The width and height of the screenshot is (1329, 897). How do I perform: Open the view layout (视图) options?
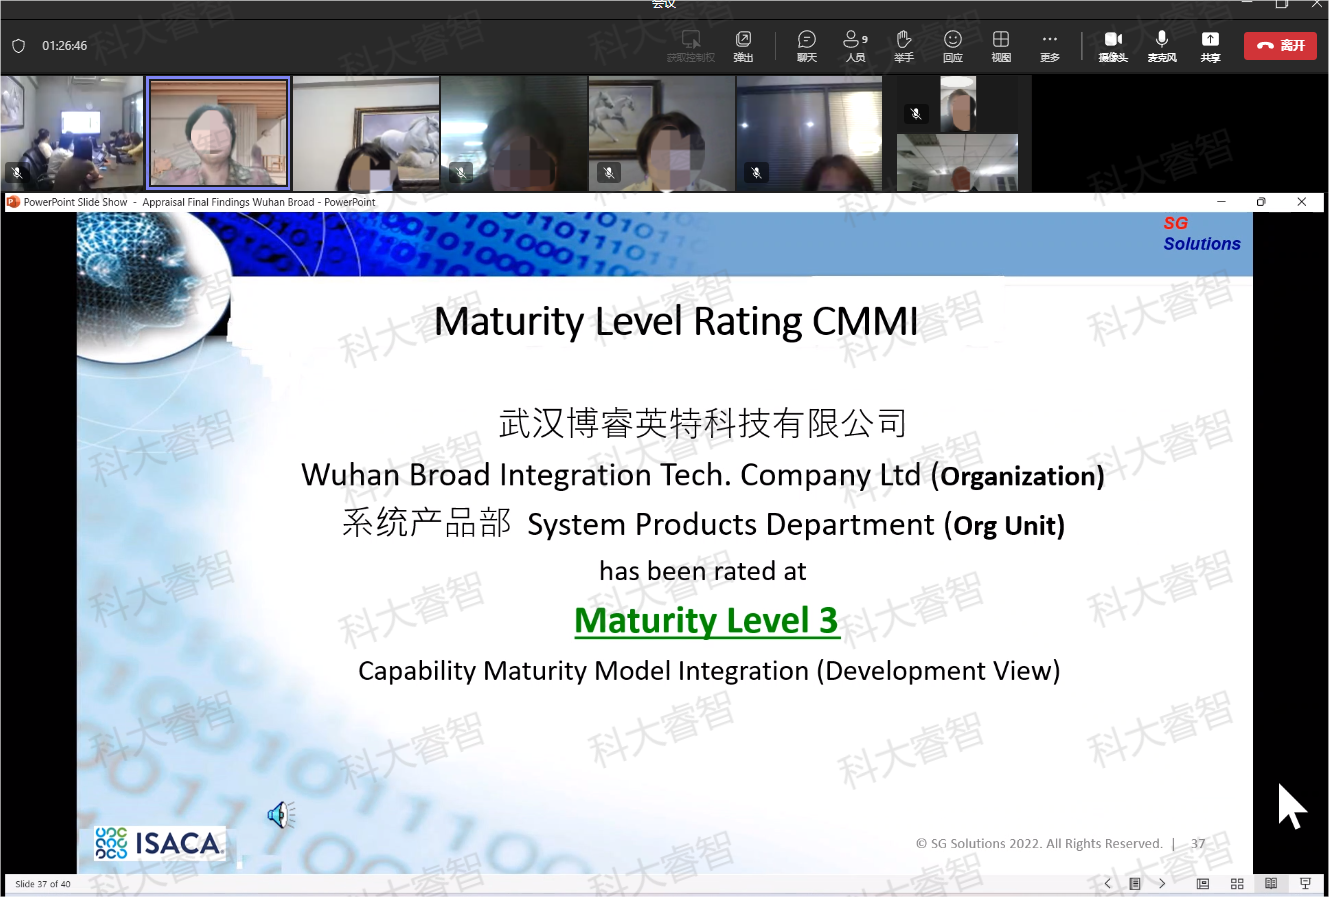click(x=1001, y=45)
